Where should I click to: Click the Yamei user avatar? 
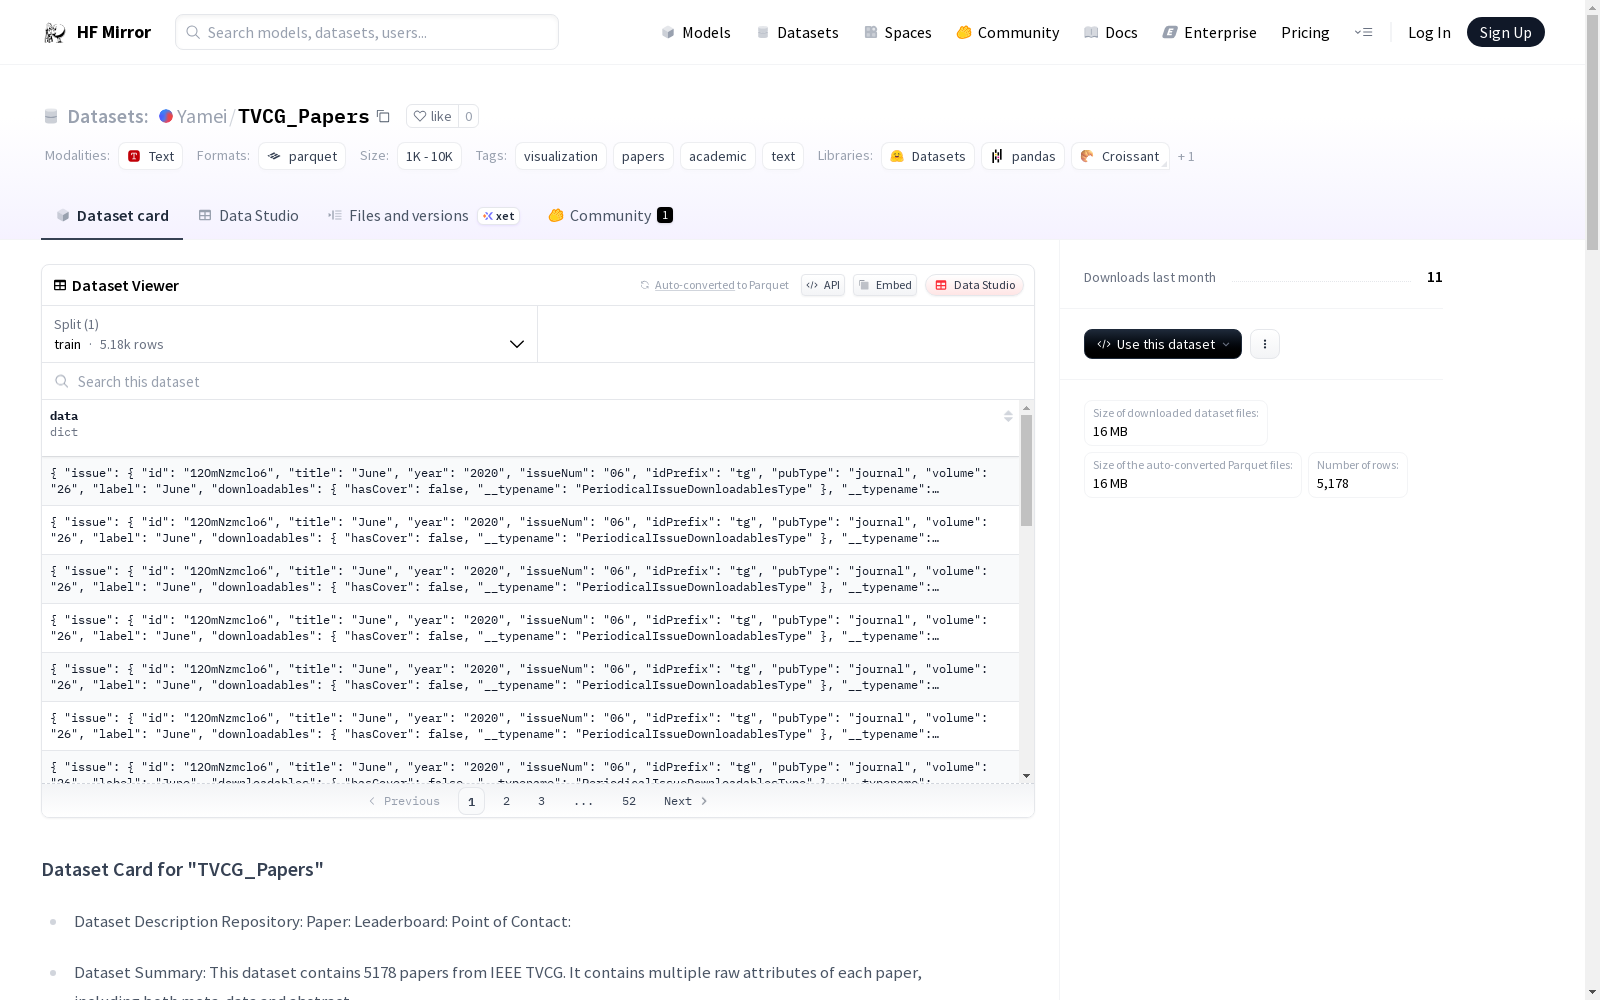166,116
